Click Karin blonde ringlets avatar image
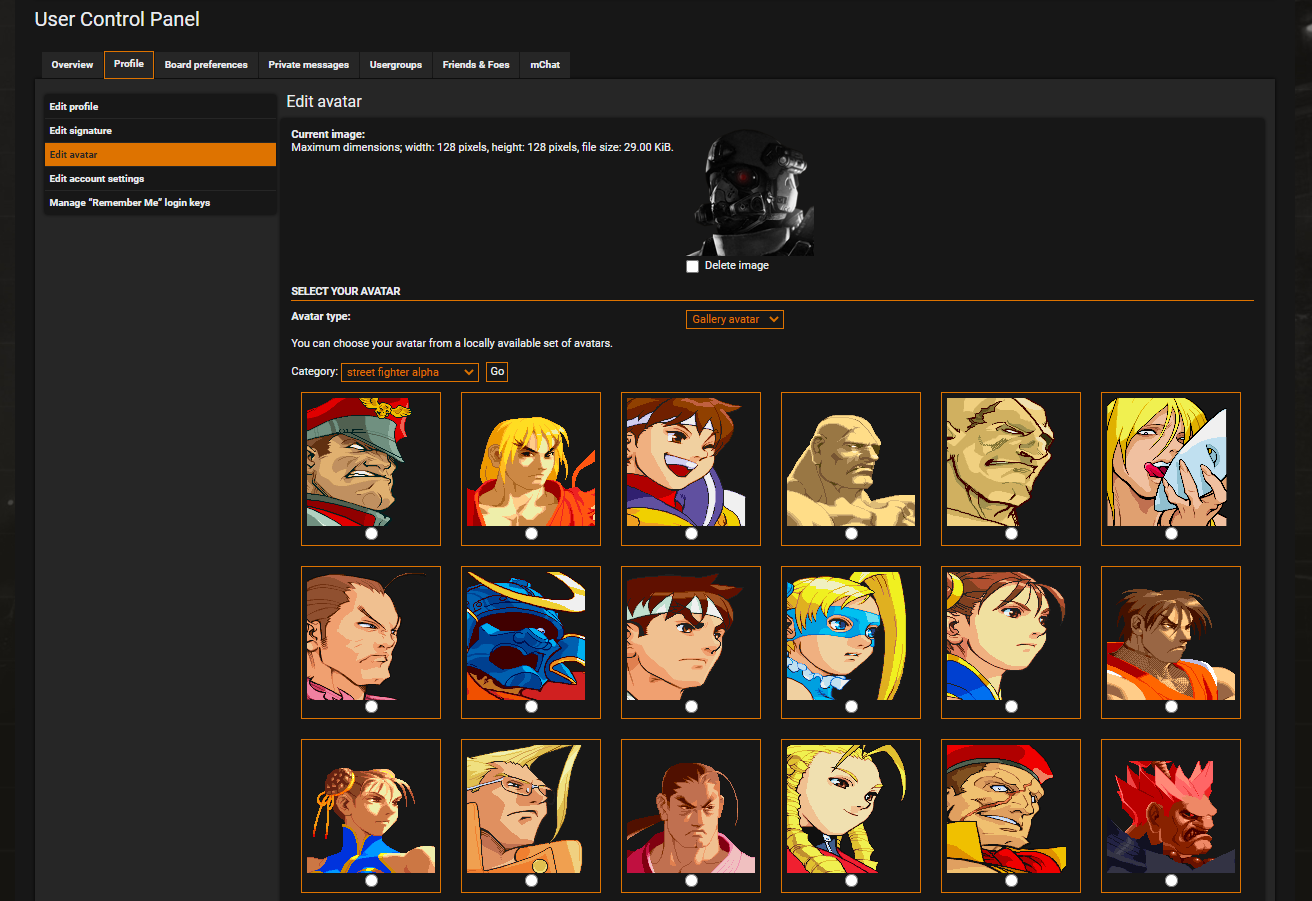 851,809
